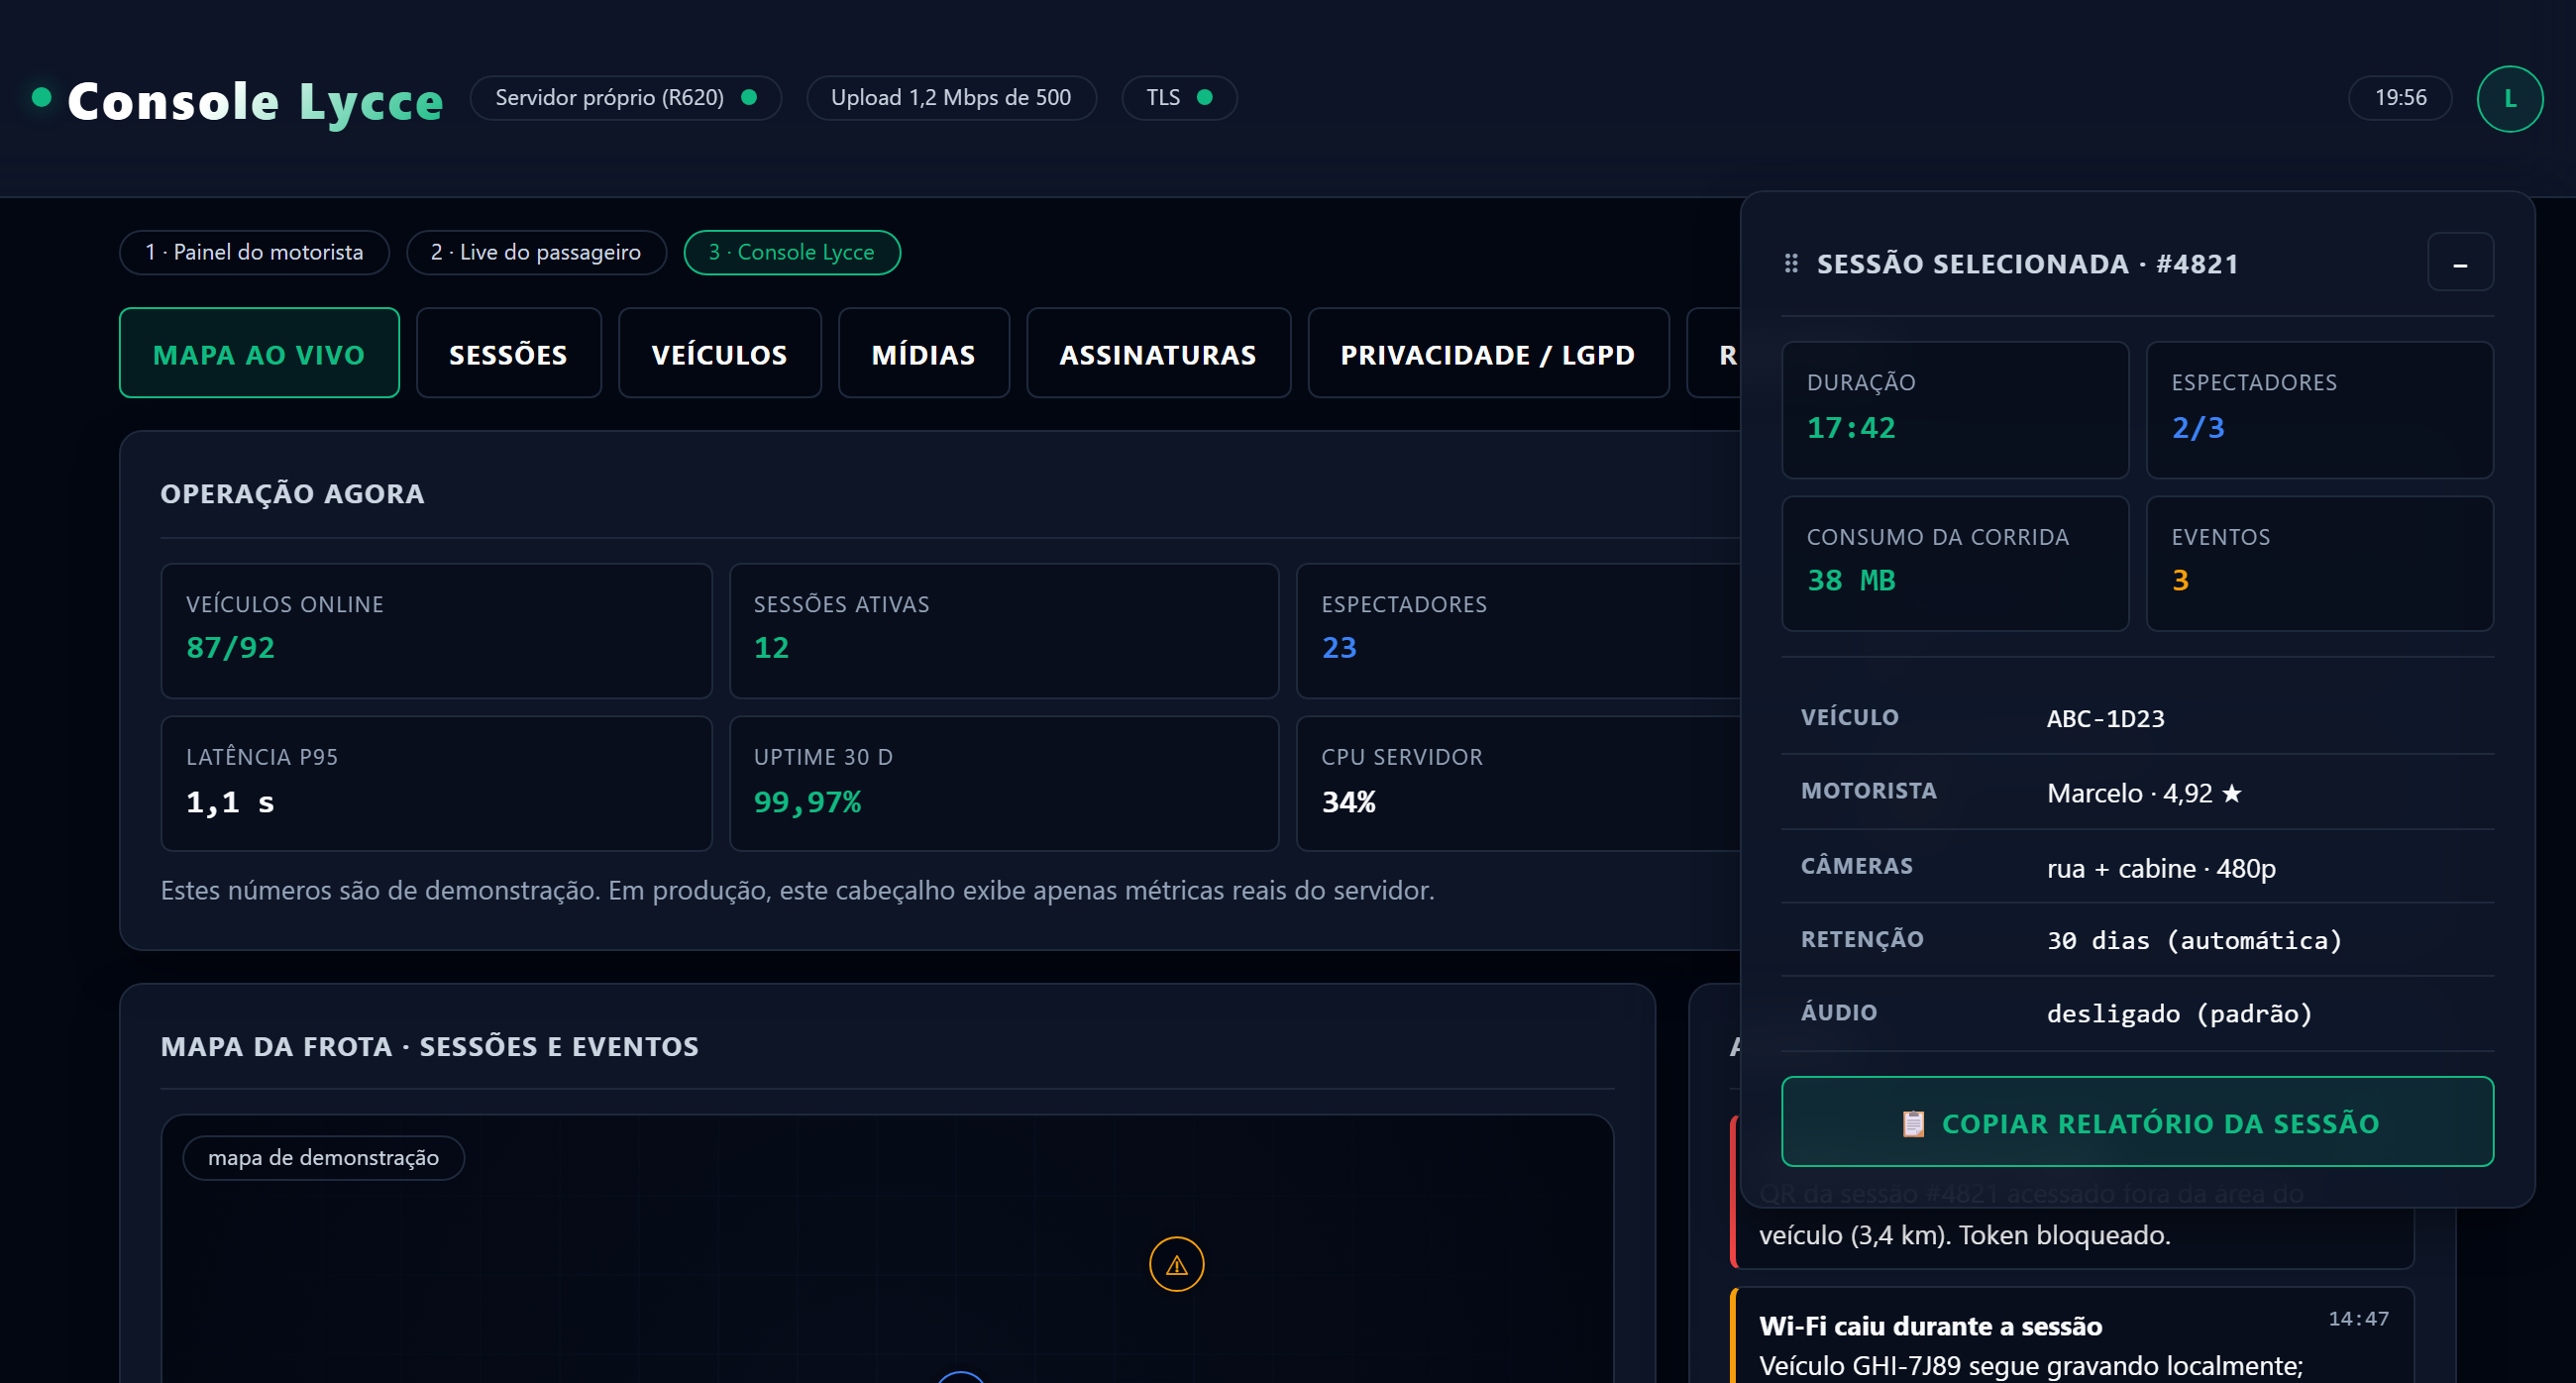The width and height of the screenshot is (2576, 1383).
Task: Select the 3 · Console Lycce pill
Action: [x=792, y=252]
